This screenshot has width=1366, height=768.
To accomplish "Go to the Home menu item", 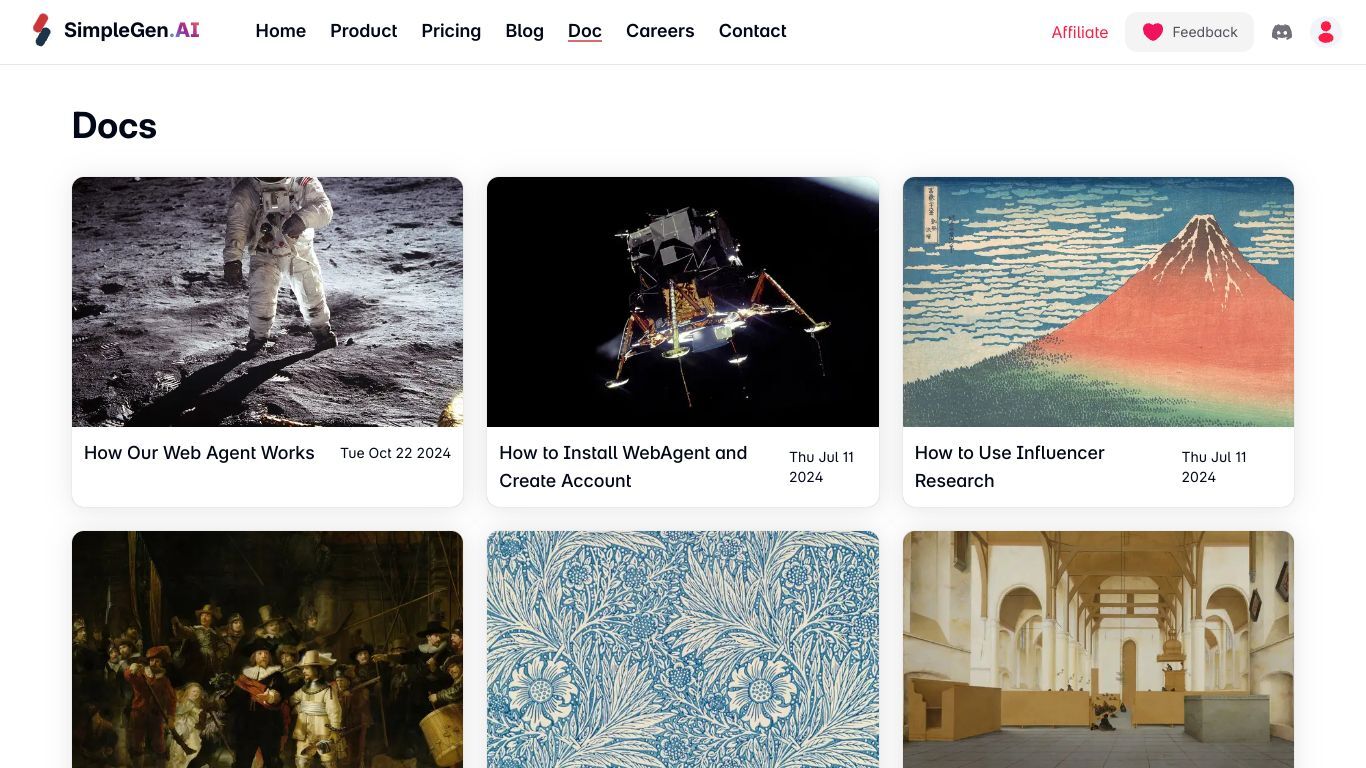I will (x=281, y=31).
